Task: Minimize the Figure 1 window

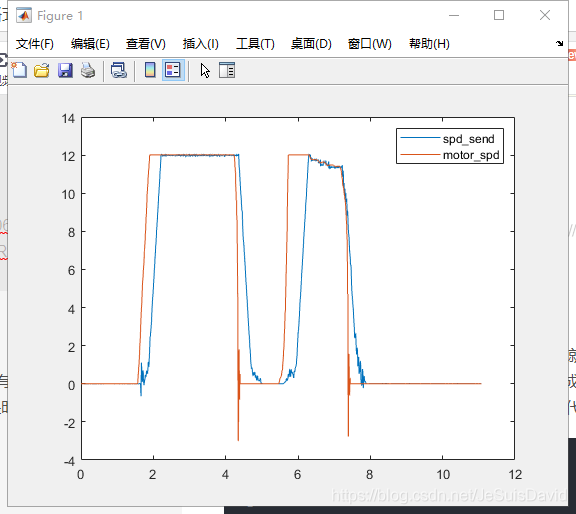Action: [454, 15]
